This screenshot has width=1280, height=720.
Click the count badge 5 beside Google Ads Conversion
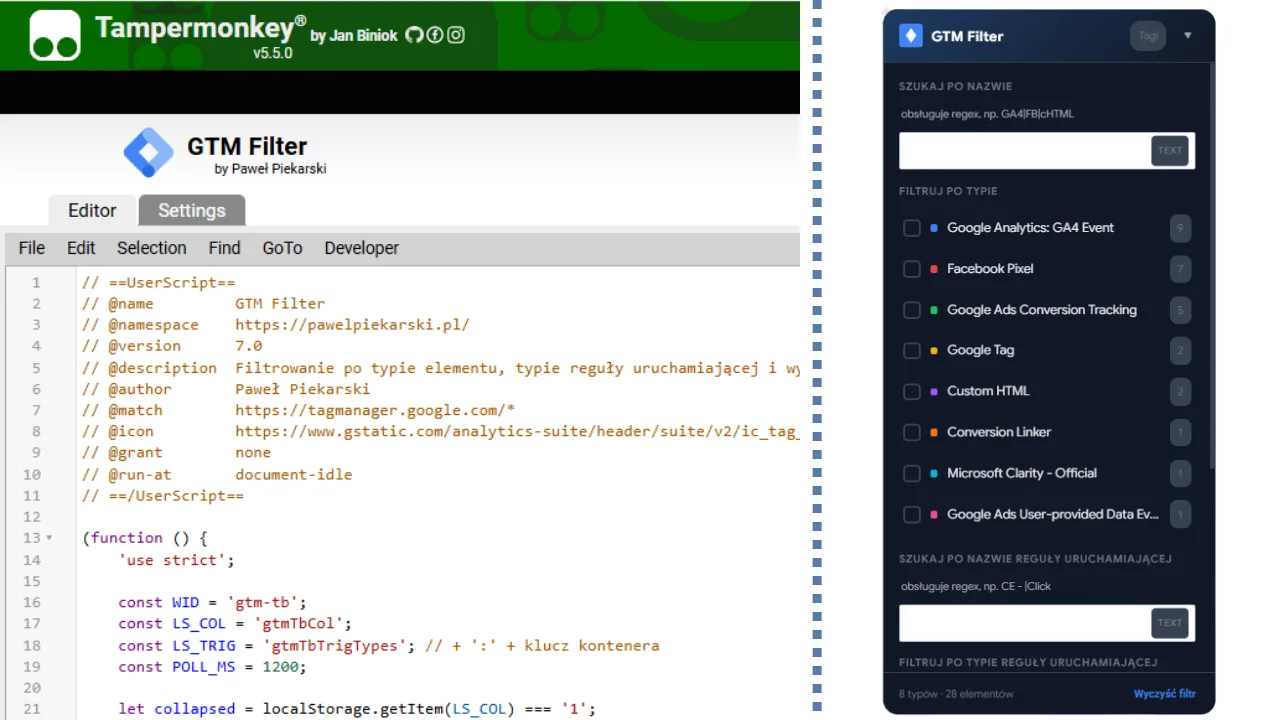(x=1180, y=310)
